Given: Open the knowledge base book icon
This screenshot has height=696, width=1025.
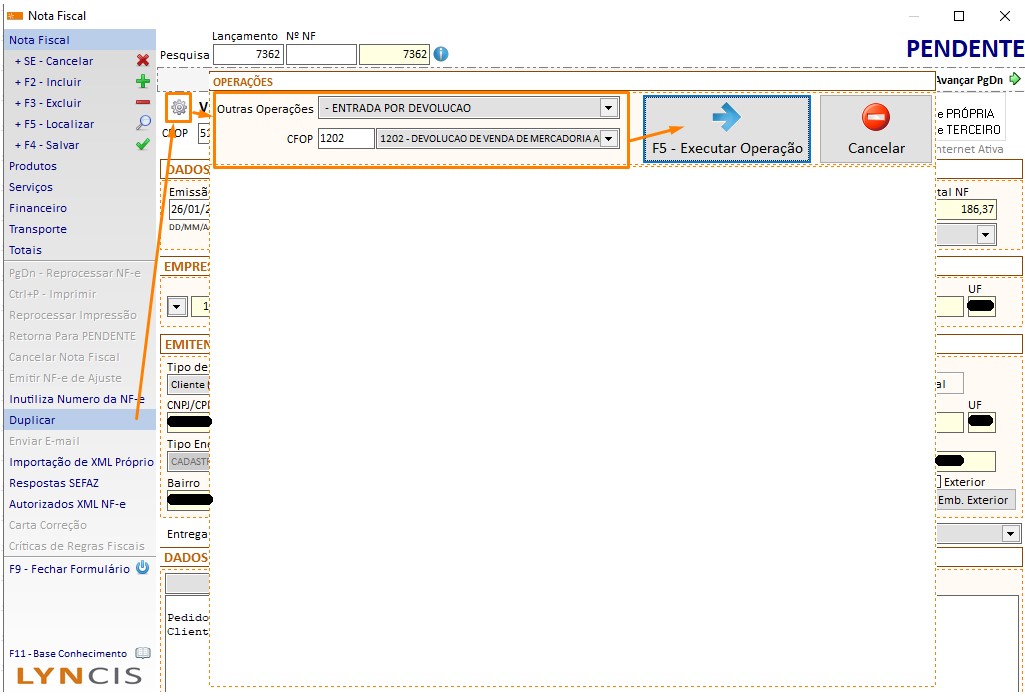Looking at the screenshot, I should (143, 653).
